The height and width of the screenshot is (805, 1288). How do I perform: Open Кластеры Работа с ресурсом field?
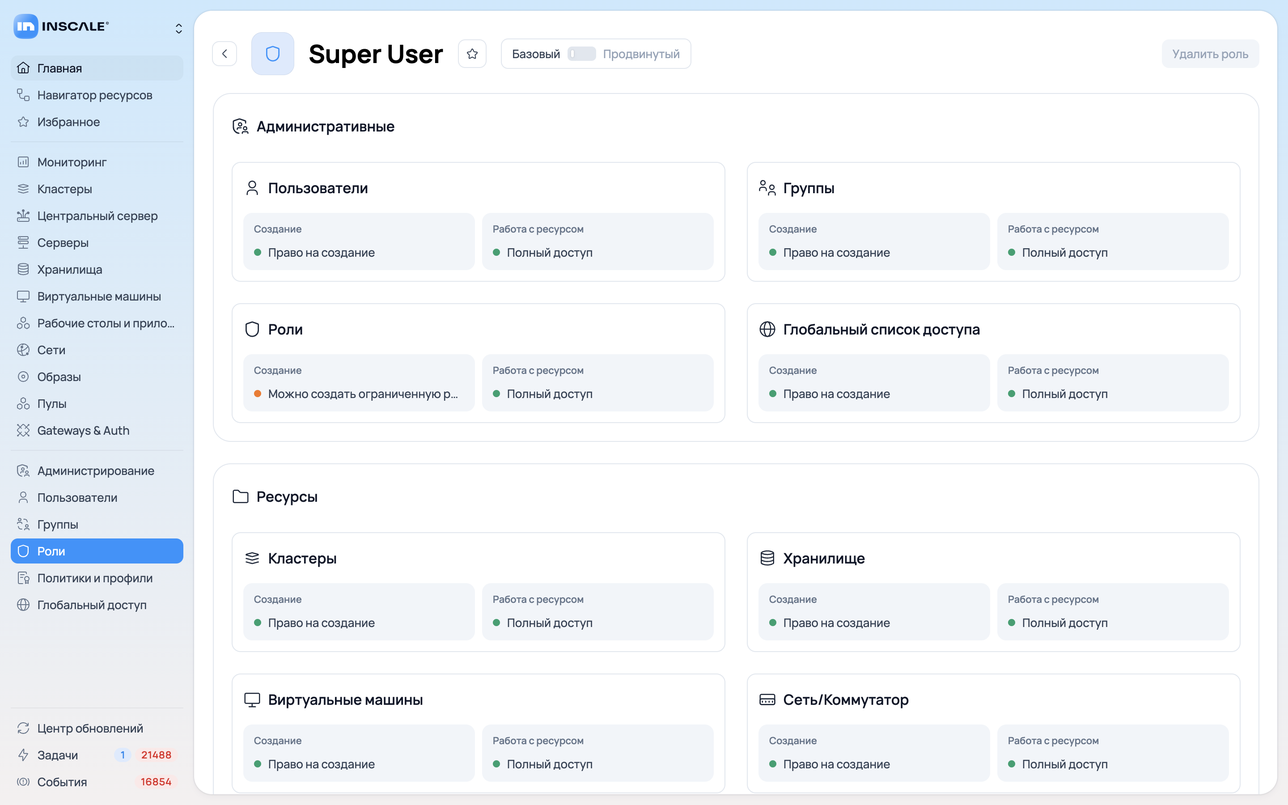coord(598,611)
